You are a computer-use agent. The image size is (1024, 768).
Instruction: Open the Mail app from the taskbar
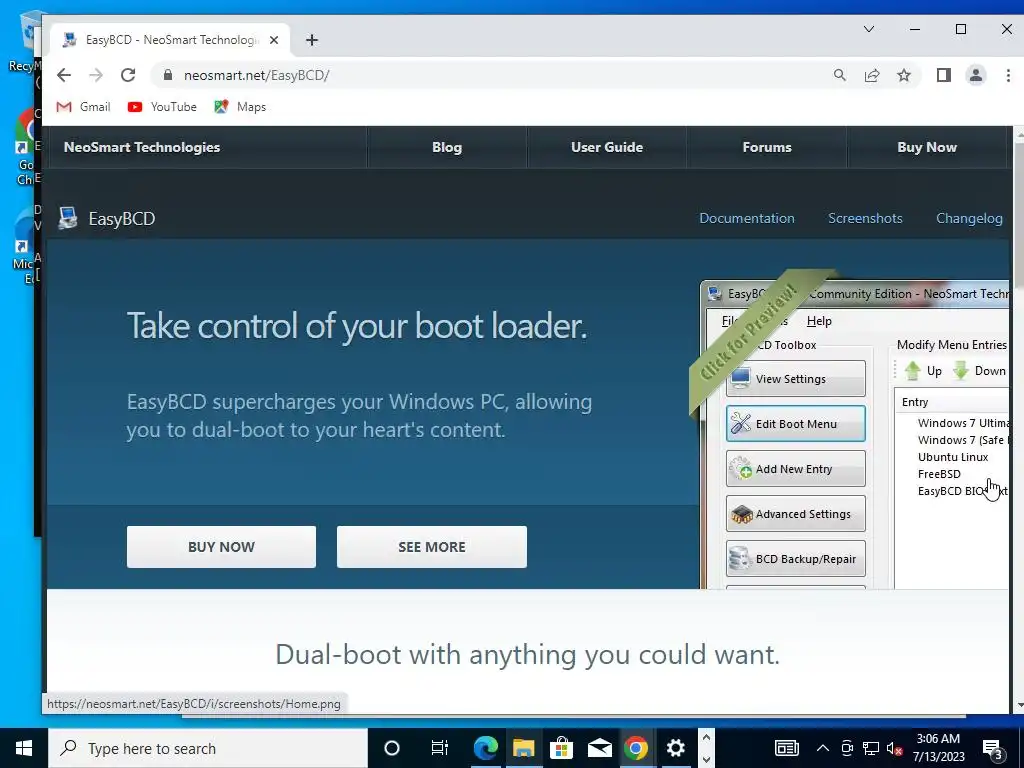point(599,748)
